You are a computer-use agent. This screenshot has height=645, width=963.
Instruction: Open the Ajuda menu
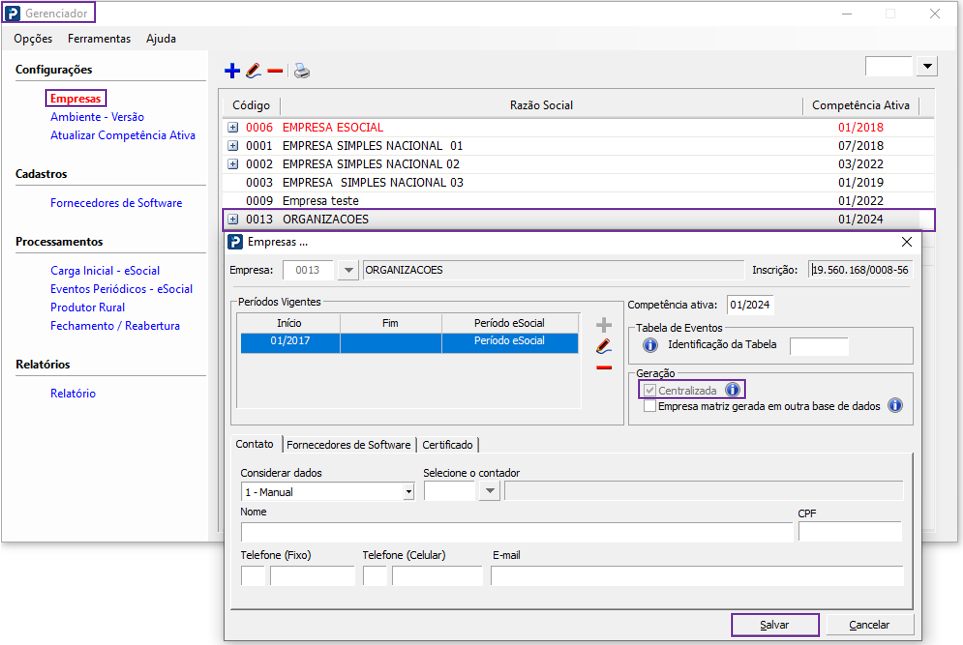[161, 39]
